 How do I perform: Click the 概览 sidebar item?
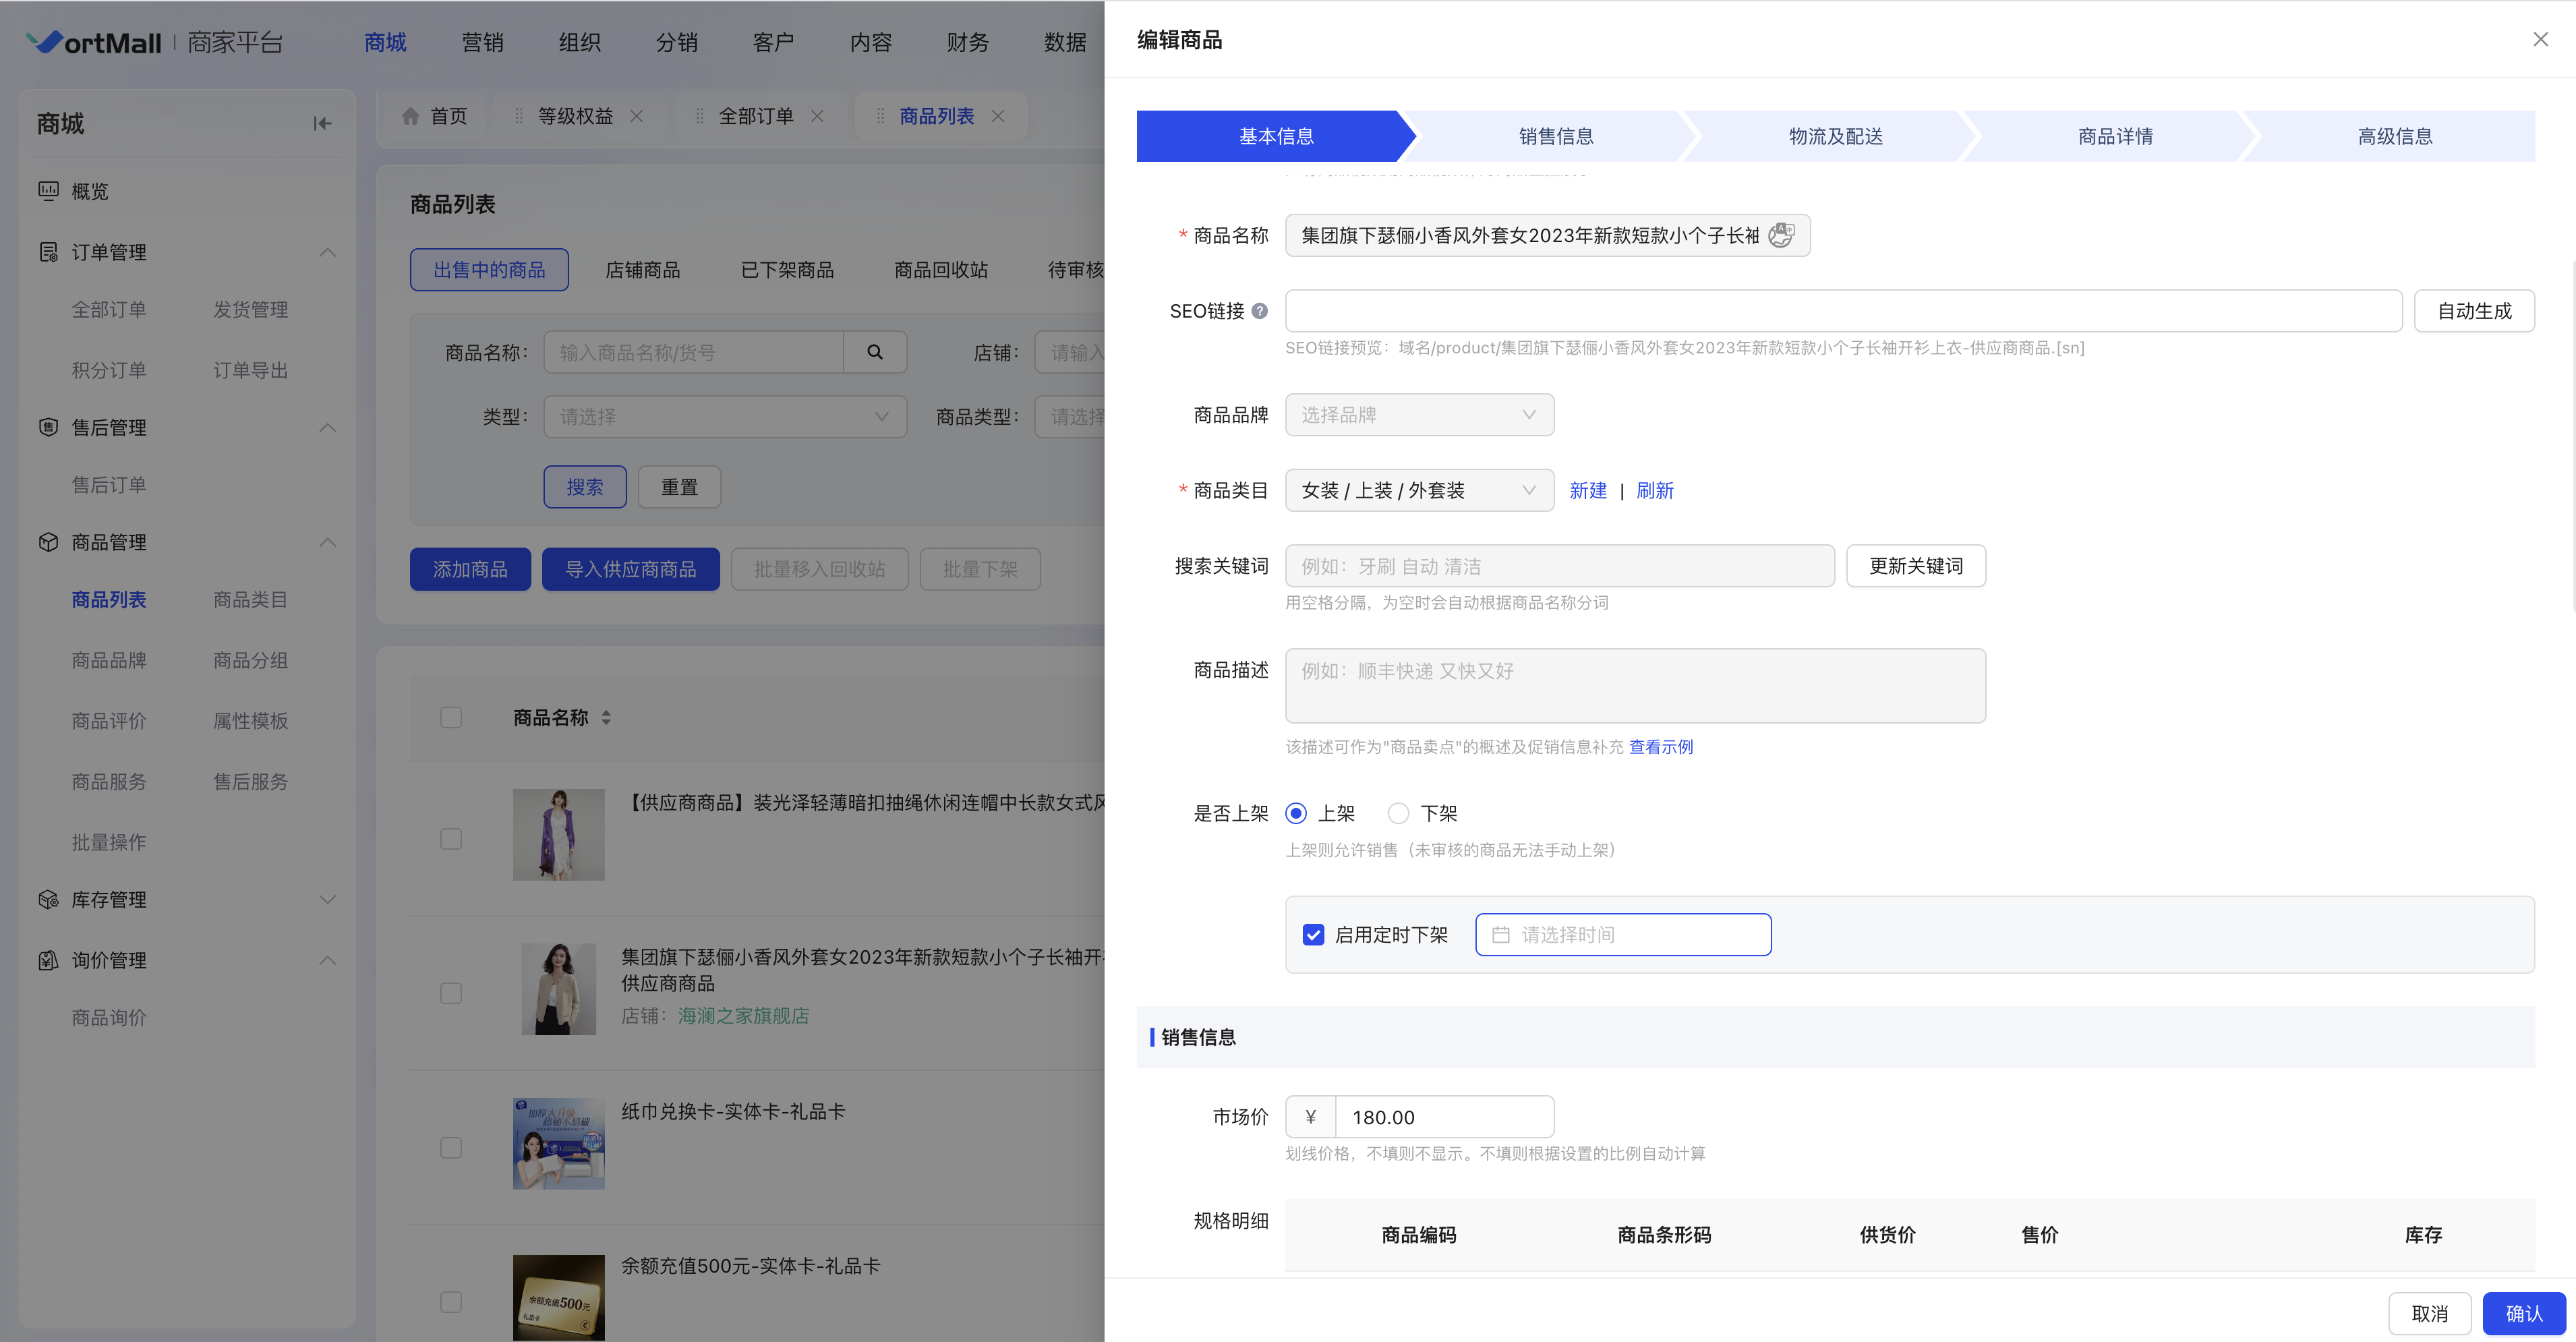pos(90,191)
